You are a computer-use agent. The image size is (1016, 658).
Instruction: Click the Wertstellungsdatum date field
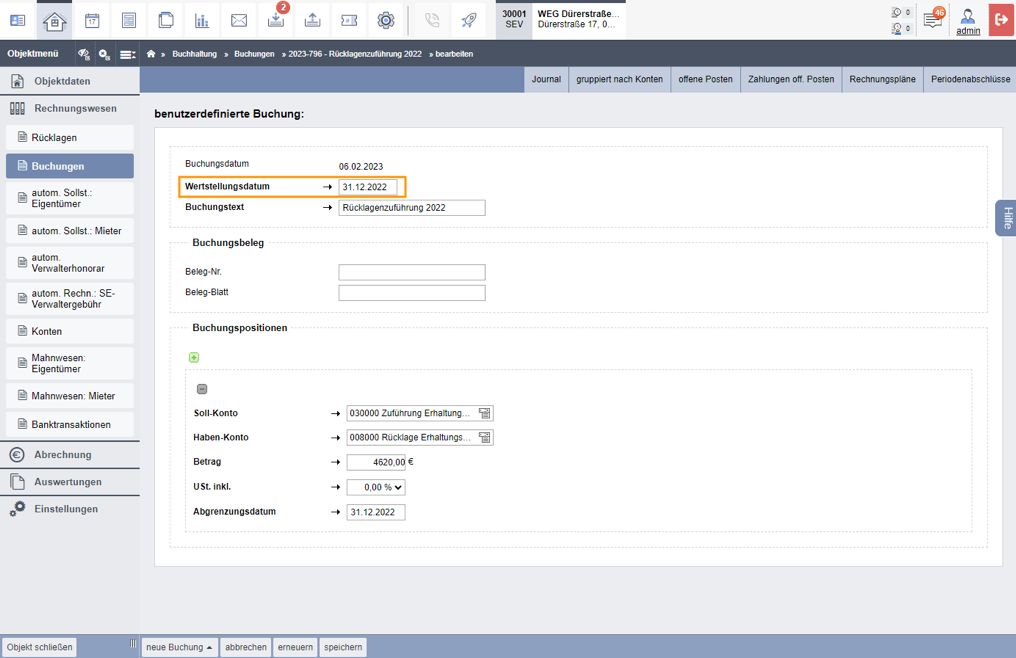[x=367, y=187]
